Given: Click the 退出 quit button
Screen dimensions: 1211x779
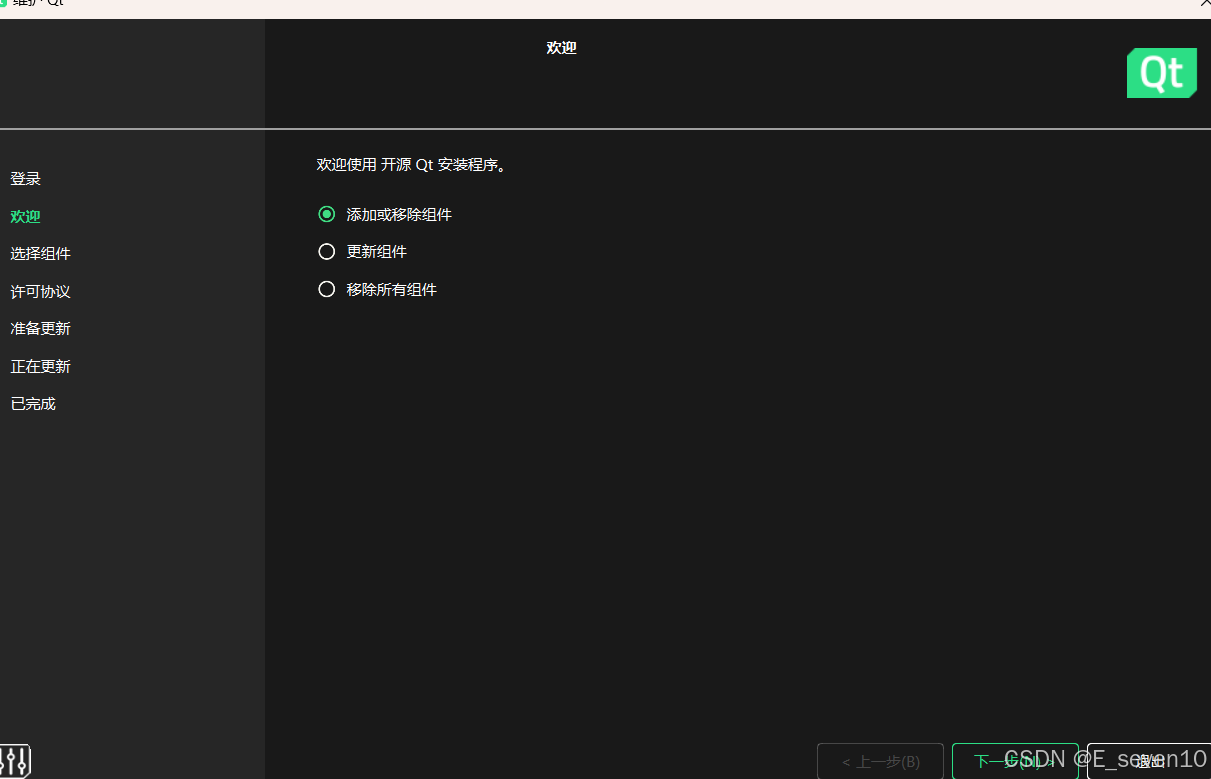Looking at the screenshot, I should 1148,761.
